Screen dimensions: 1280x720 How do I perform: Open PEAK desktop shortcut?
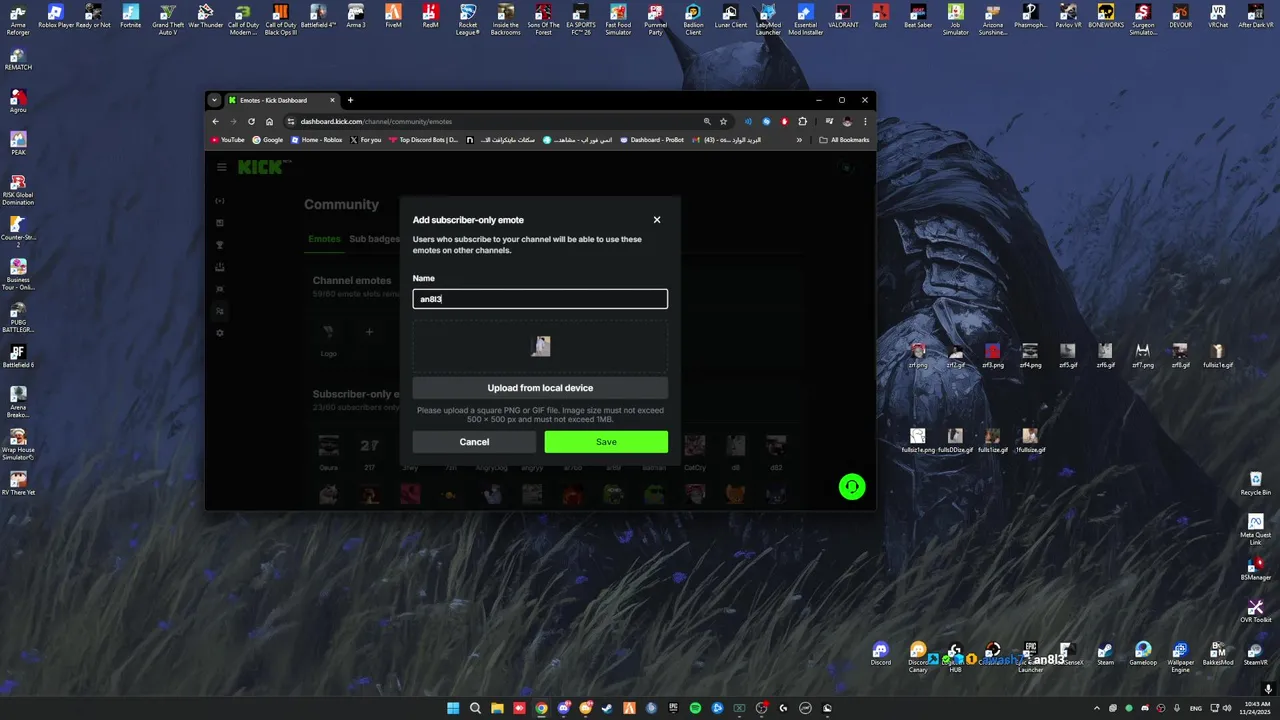tap(18, 143)
